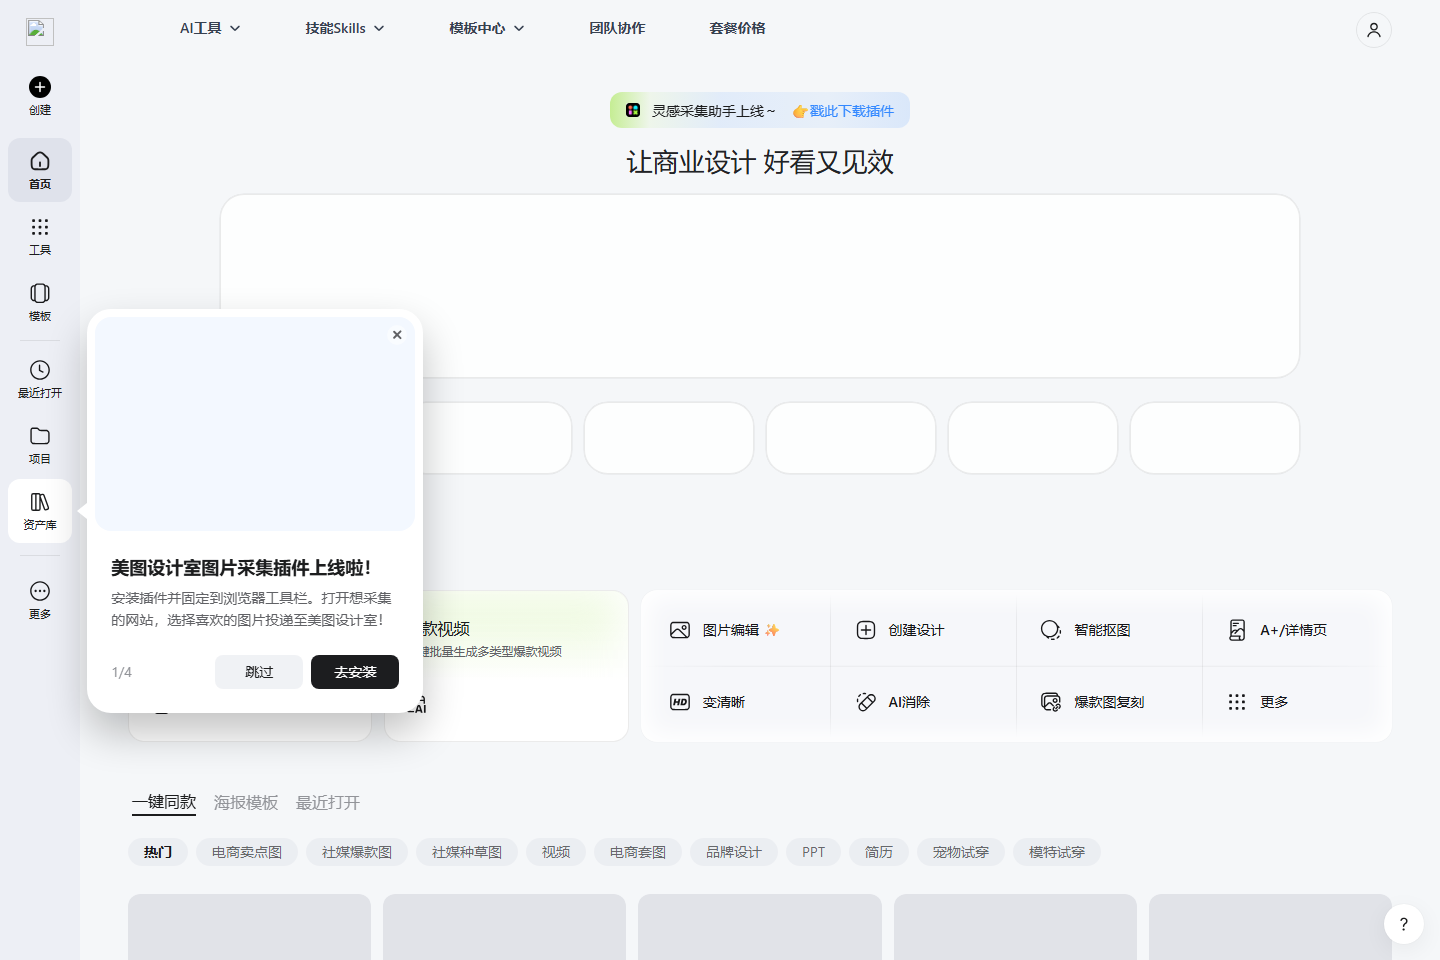Click inside the large prompt input box
The width and height of the screenshot is (1440, 960).
[x=760, y=286]
